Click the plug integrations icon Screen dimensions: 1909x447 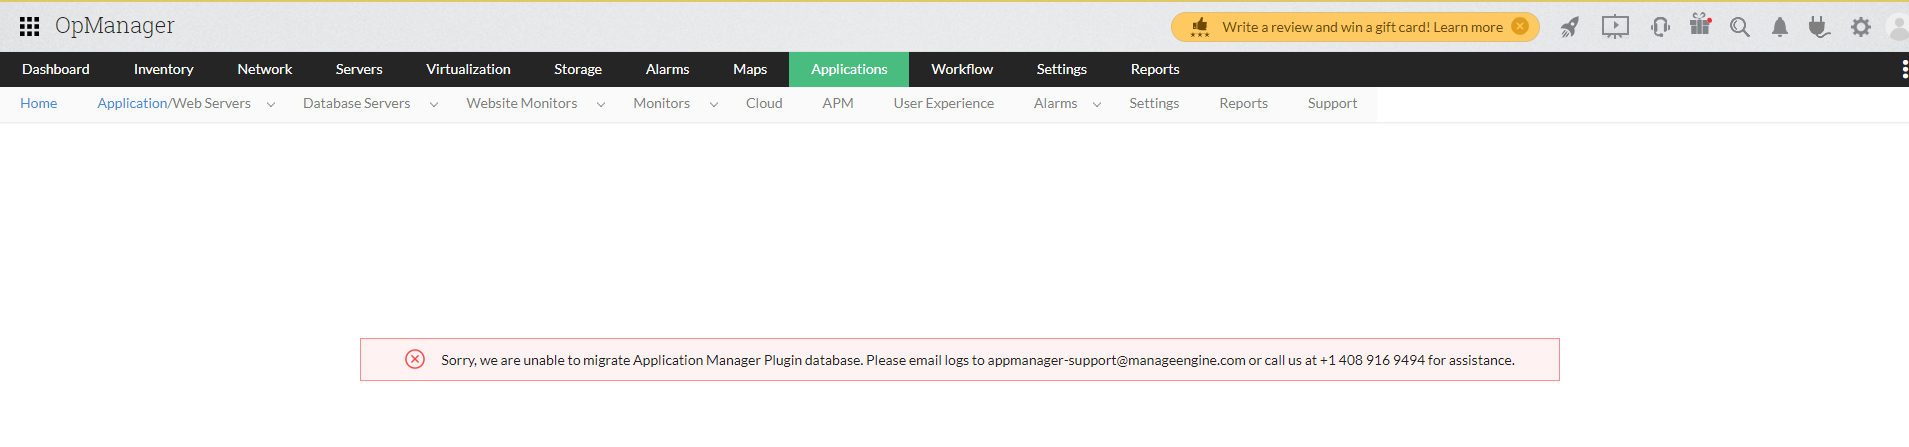coord(1819,27)
